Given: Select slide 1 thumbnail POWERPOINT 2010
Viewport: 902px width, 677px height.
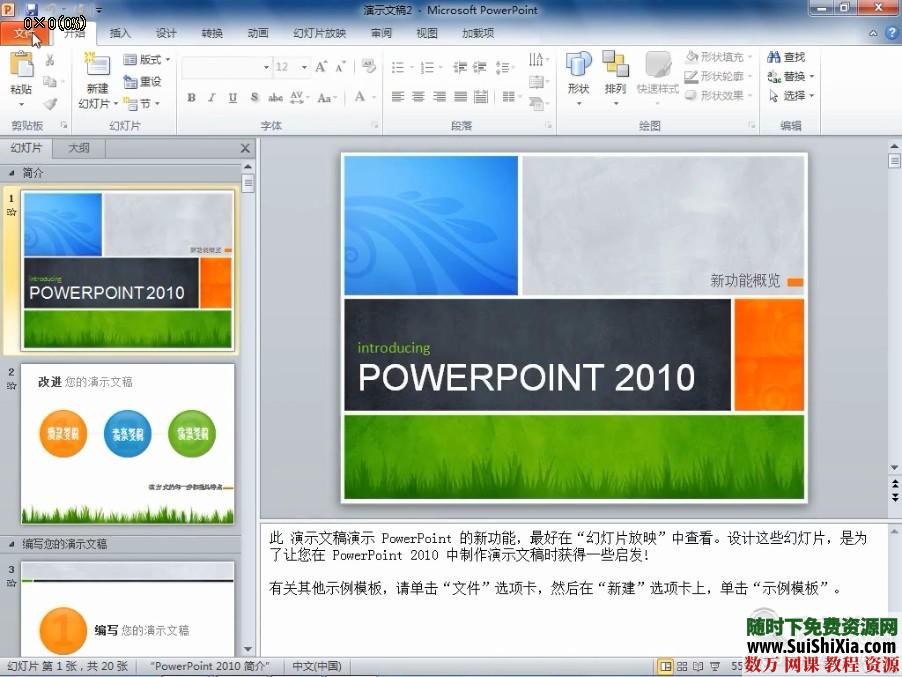Looking at the screenshot, I should (x=128, y=270).
